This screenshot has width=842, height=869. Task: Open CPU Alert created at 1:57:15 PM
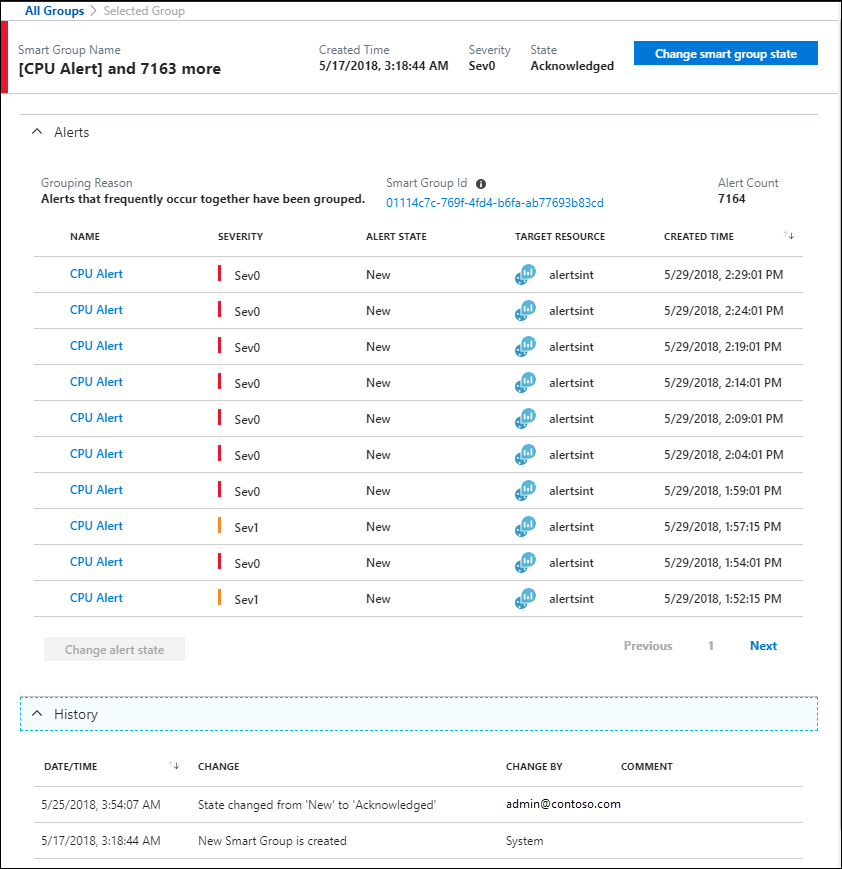point(96,526)
